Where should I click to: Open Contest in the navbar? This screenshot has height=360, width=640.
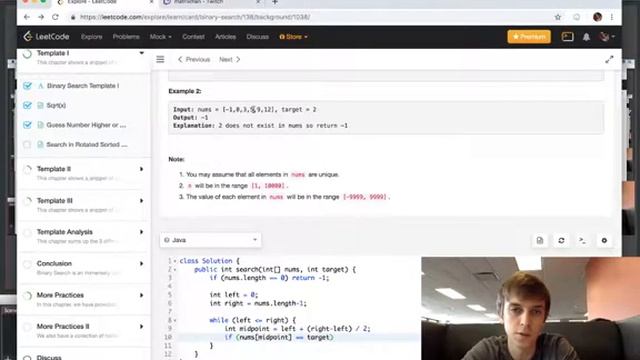(193, 37)
